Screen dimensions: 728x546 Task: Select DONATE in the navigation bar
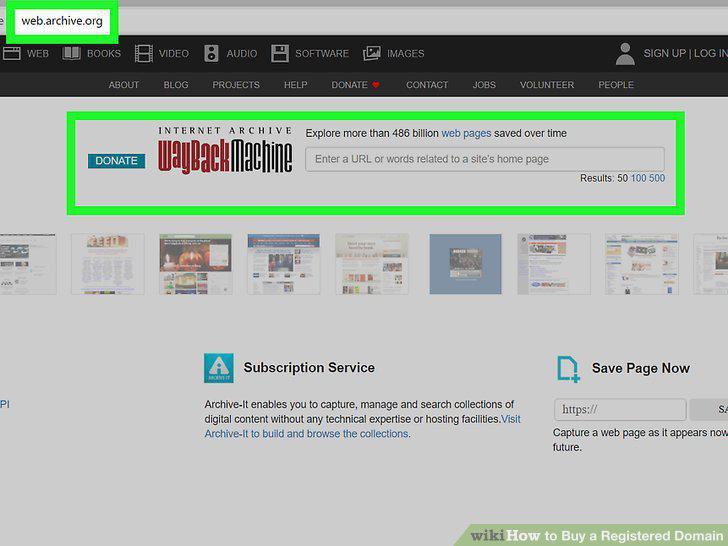(x=349, y=85)
